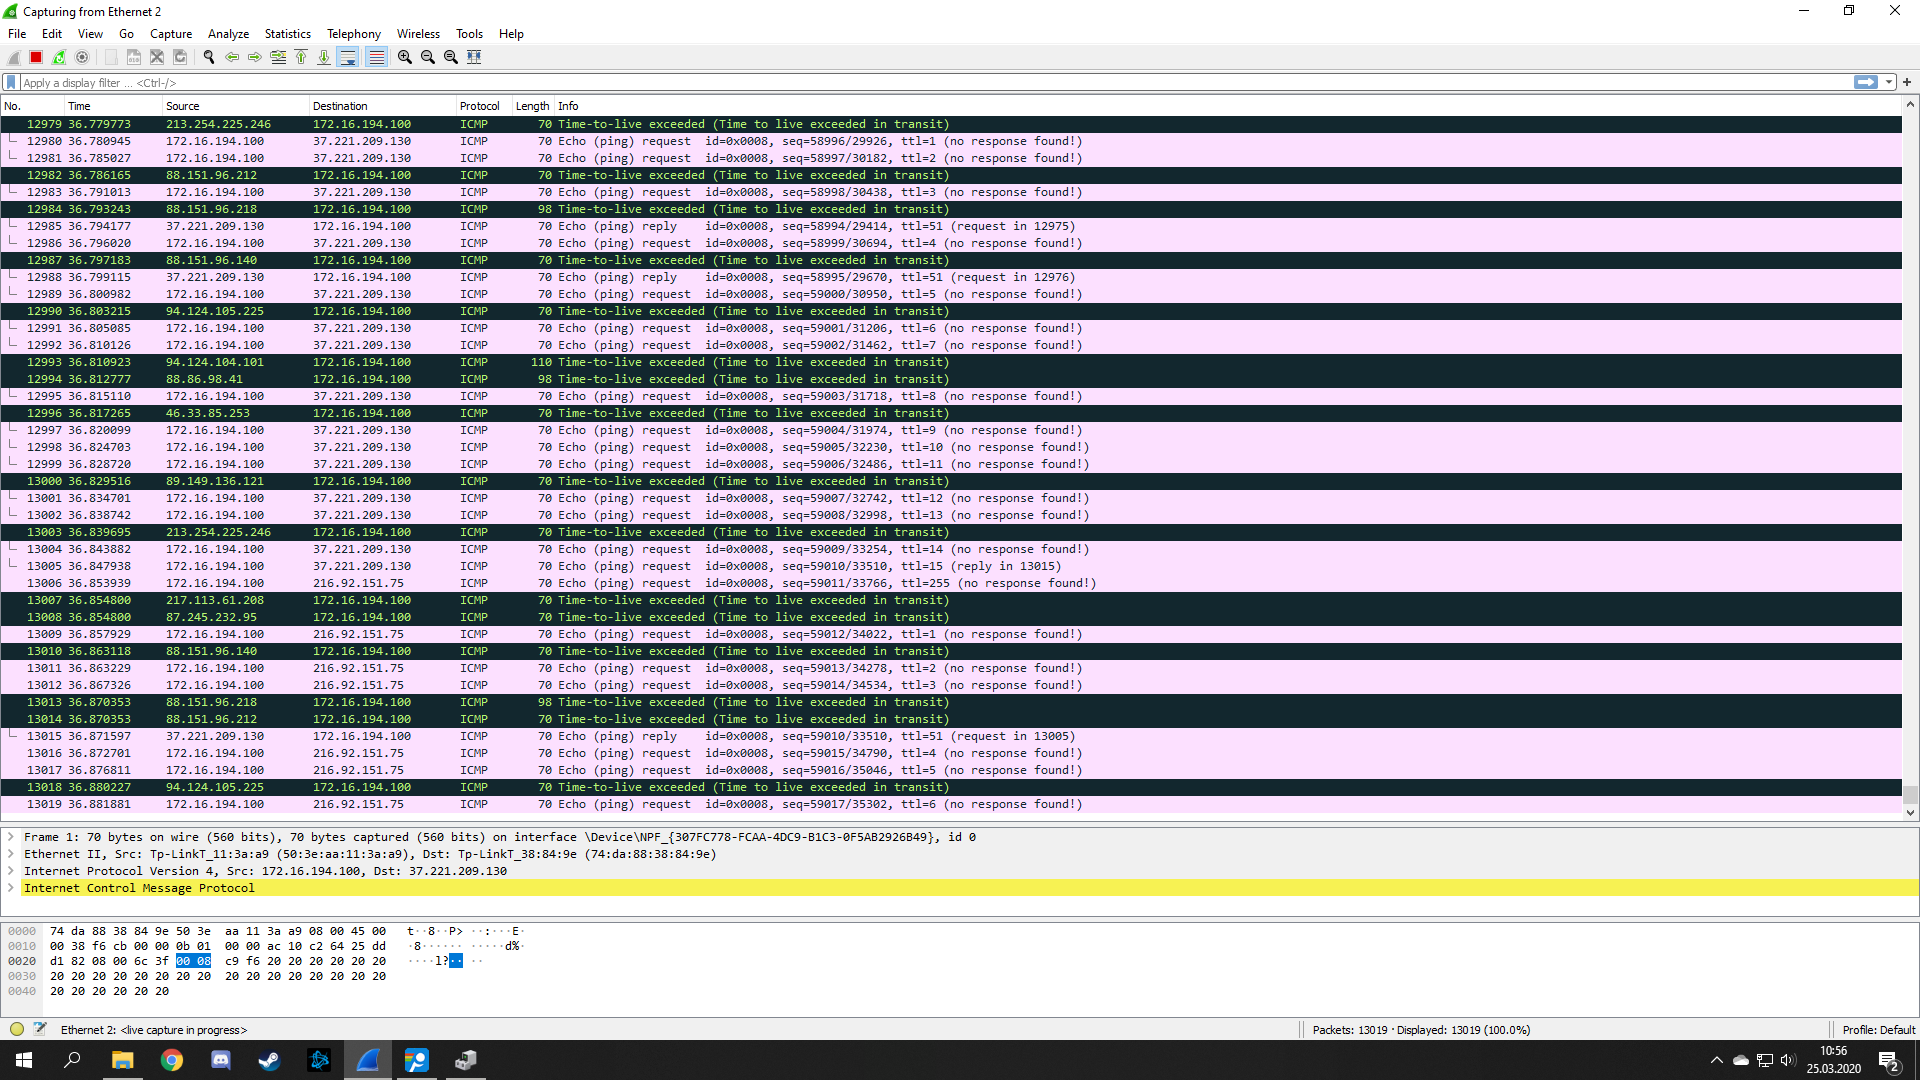Expand Frame 1 details tree
The image size is (1920, 1080).
point(11,837)
